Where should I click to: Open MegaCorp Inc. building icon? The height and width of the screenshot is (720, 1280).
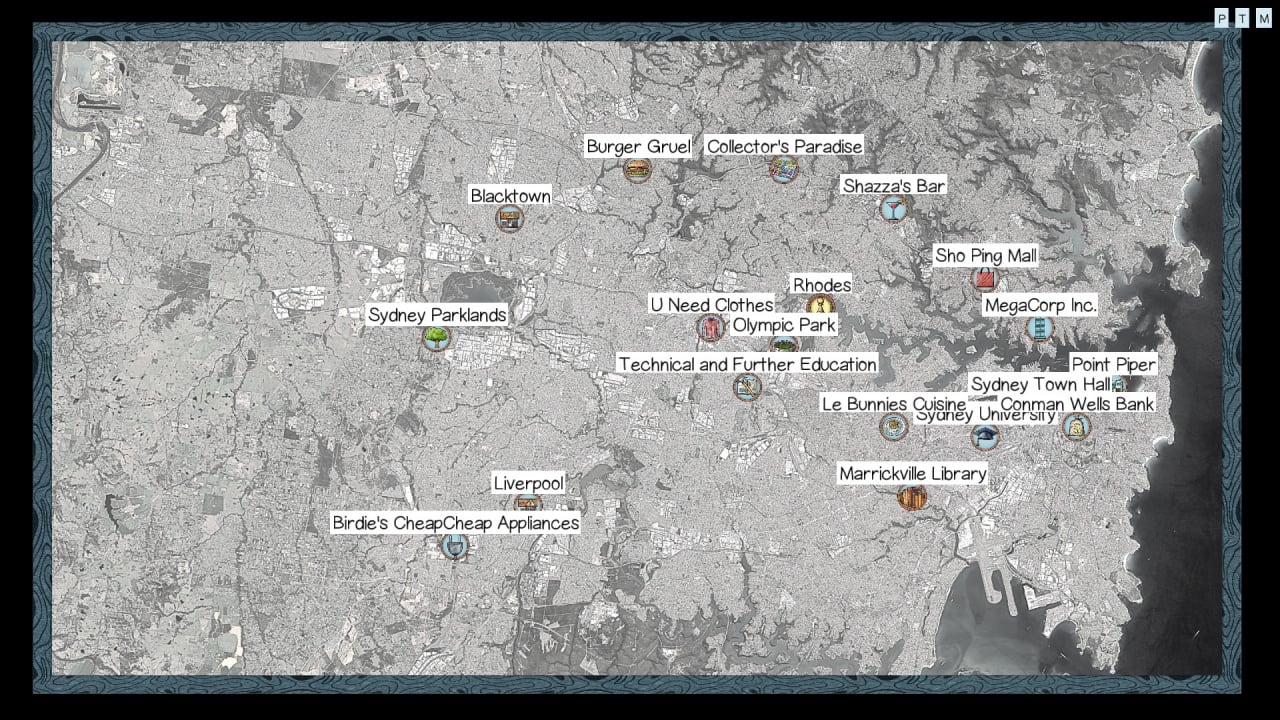pos(1040,328)
